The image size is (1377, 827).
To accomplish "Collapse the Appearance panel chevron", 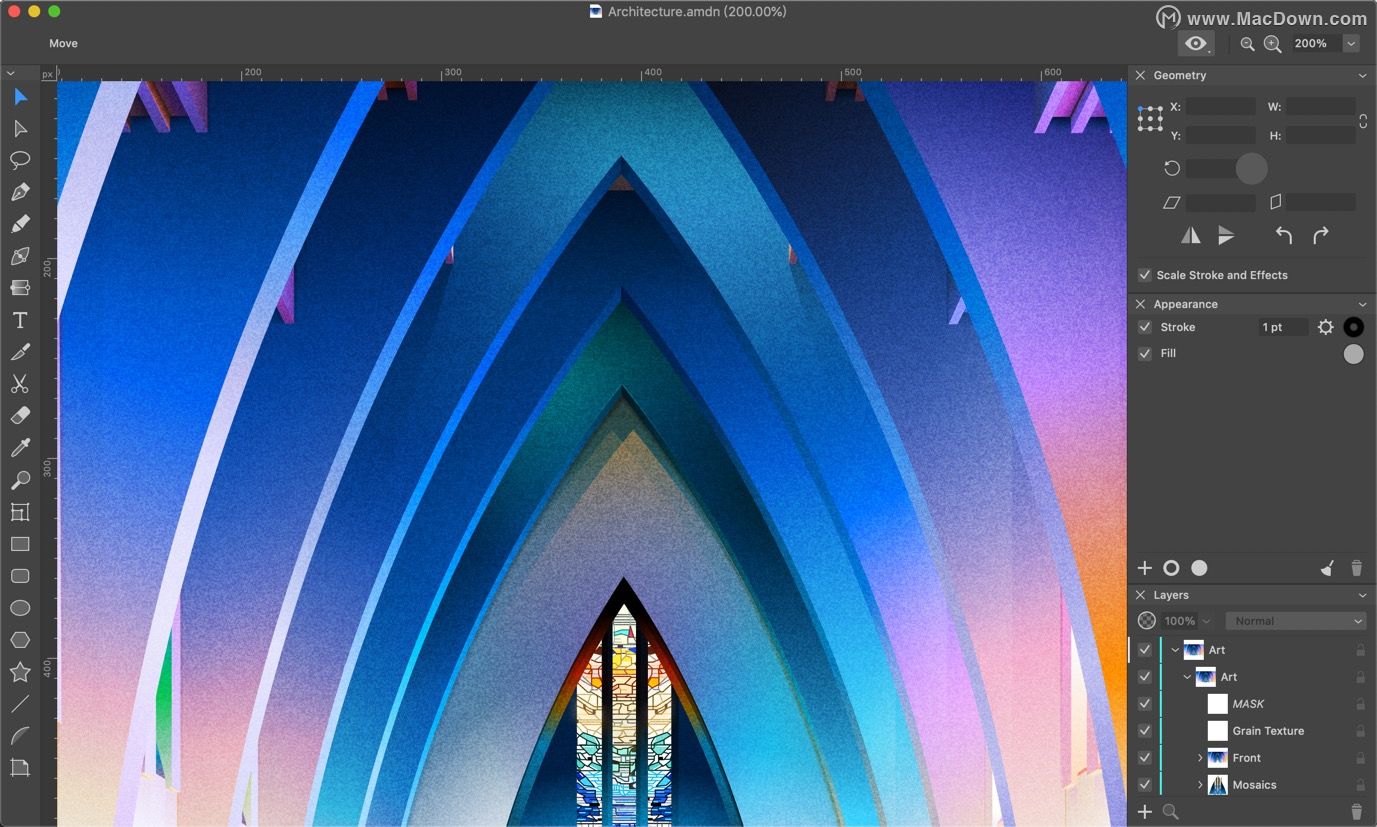I will [x=1362, y=304].
